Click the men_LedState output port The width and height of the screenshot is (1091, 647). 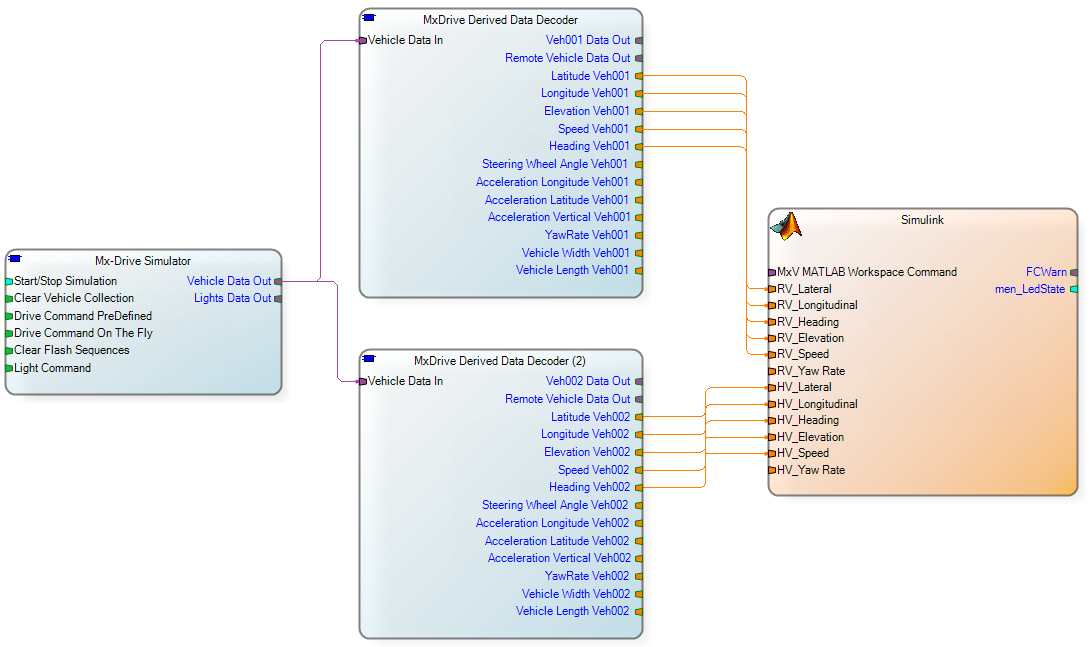(x=1074, y=289)
